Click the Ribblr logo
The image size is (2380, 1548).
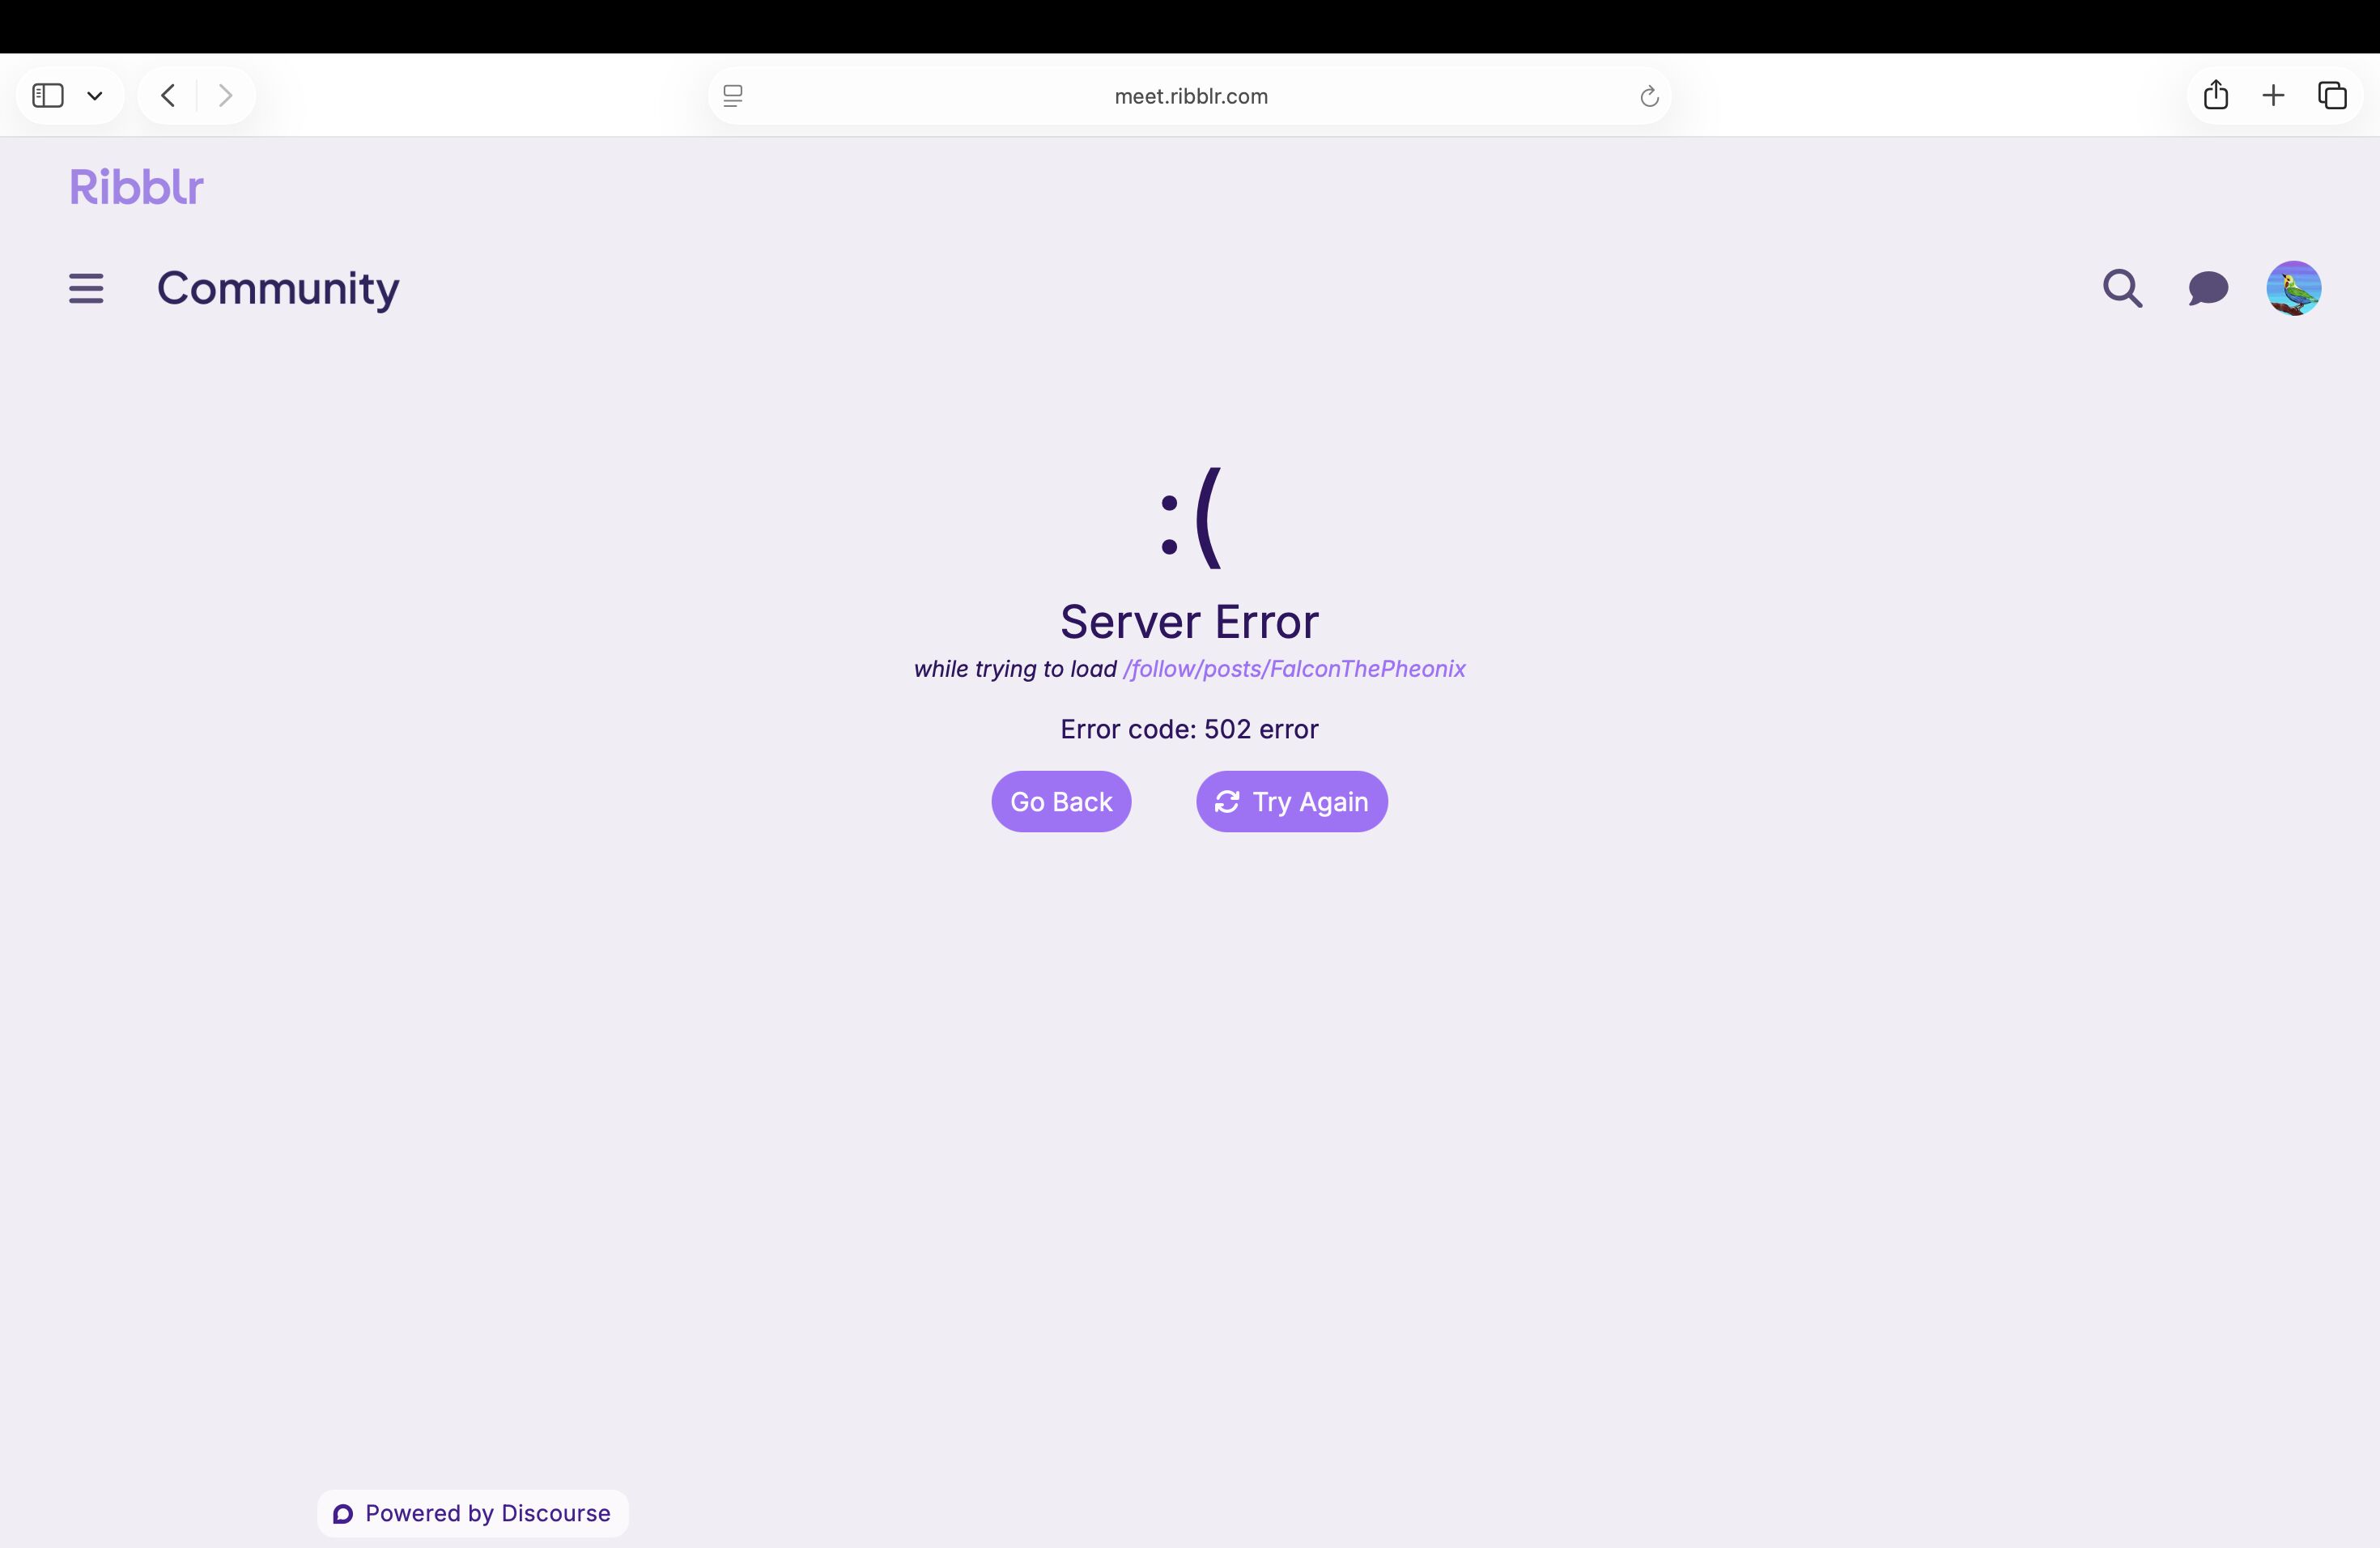[136, 187]
